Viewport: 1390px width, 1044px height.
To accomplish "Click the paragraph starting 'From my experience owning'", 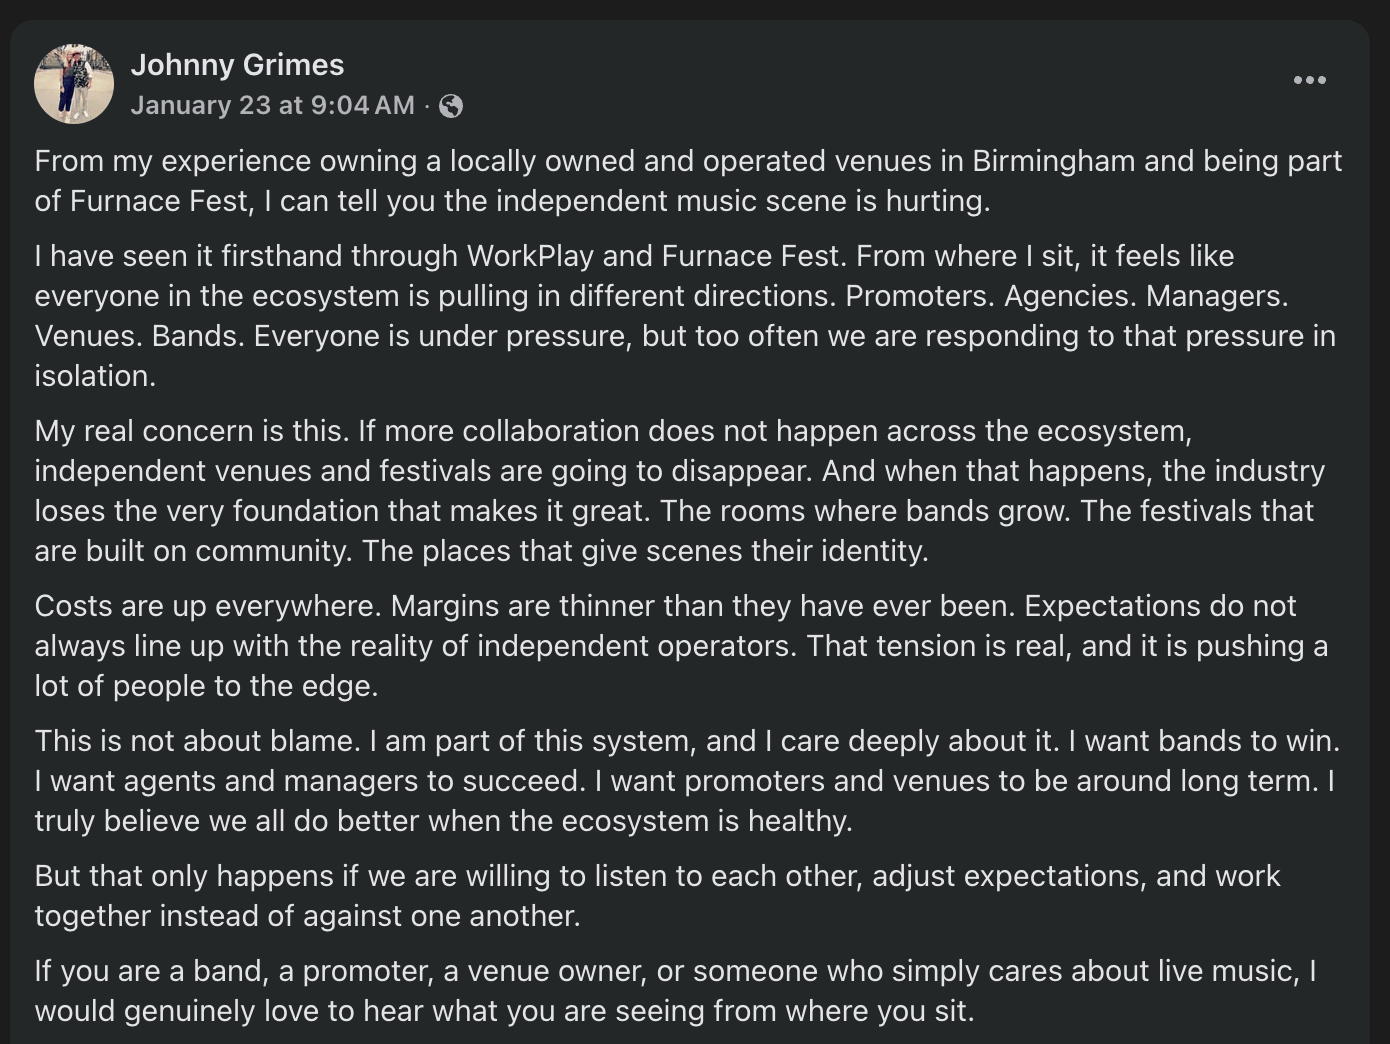I will pyautogui.click(x=688, y=181).
